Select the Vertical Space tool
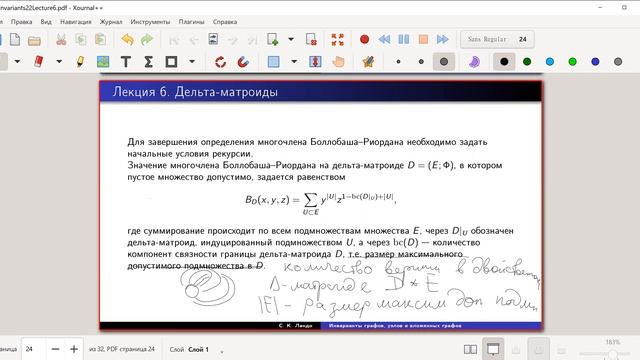Screen dimensions: 640x360 (315, 62)
